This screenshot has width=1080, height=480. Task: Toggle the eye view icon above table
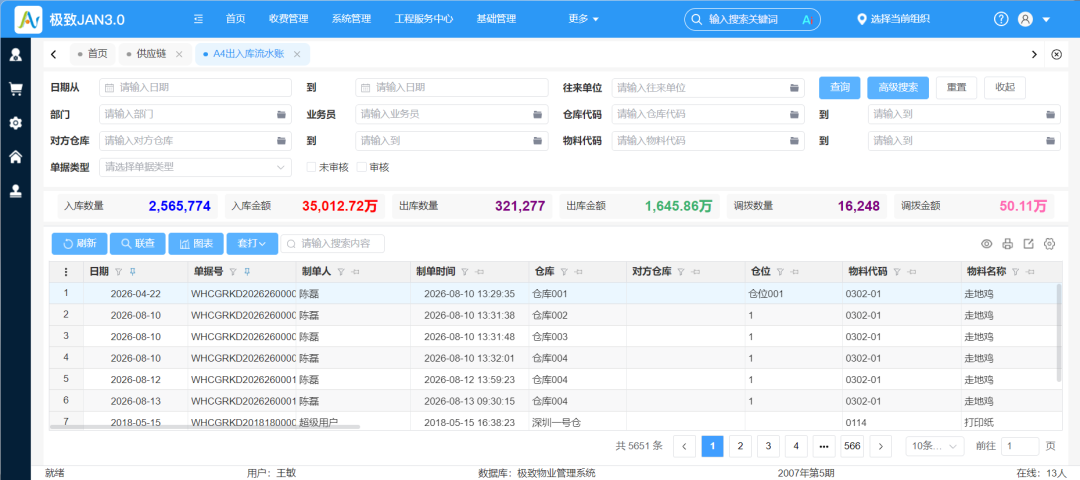point(986,244)
